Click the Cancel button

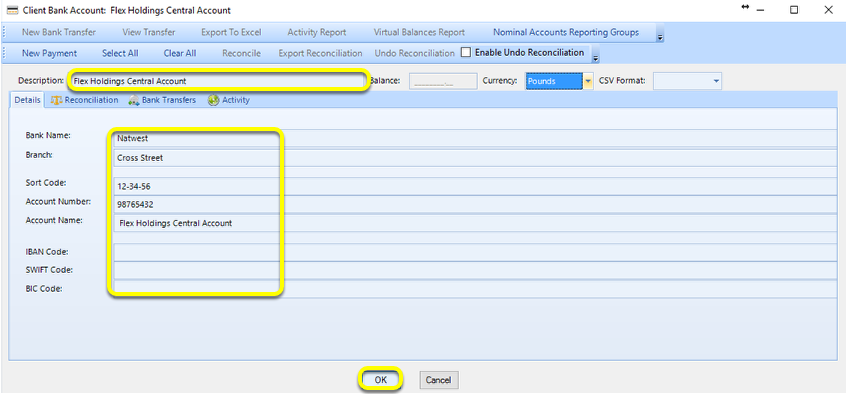pyautogui.click(x=439, y=380)
